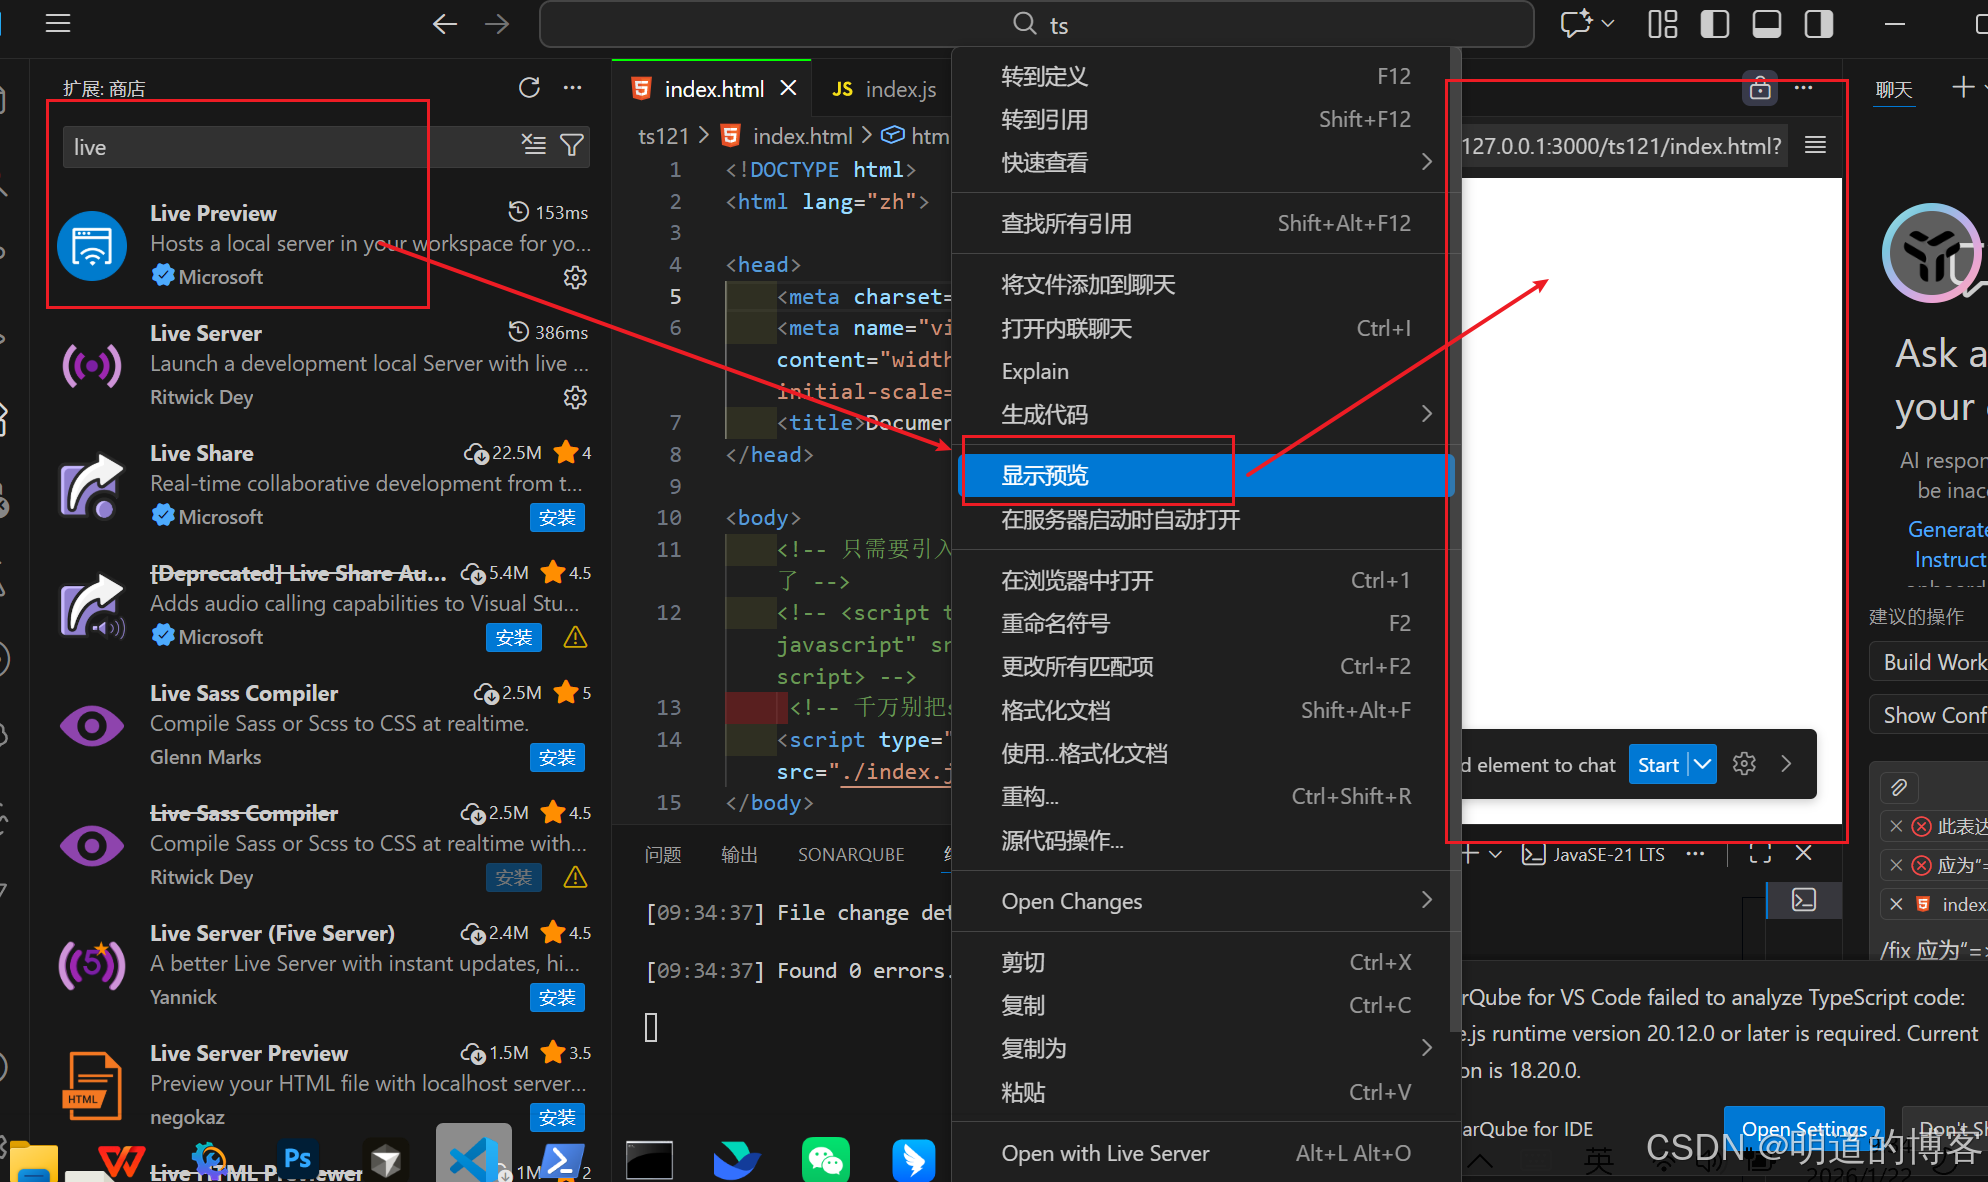This screenshot has width=1988, height=1182.
Task: Close the index.html editor tab
Action: pyautogui.click(x=789, y=88)
